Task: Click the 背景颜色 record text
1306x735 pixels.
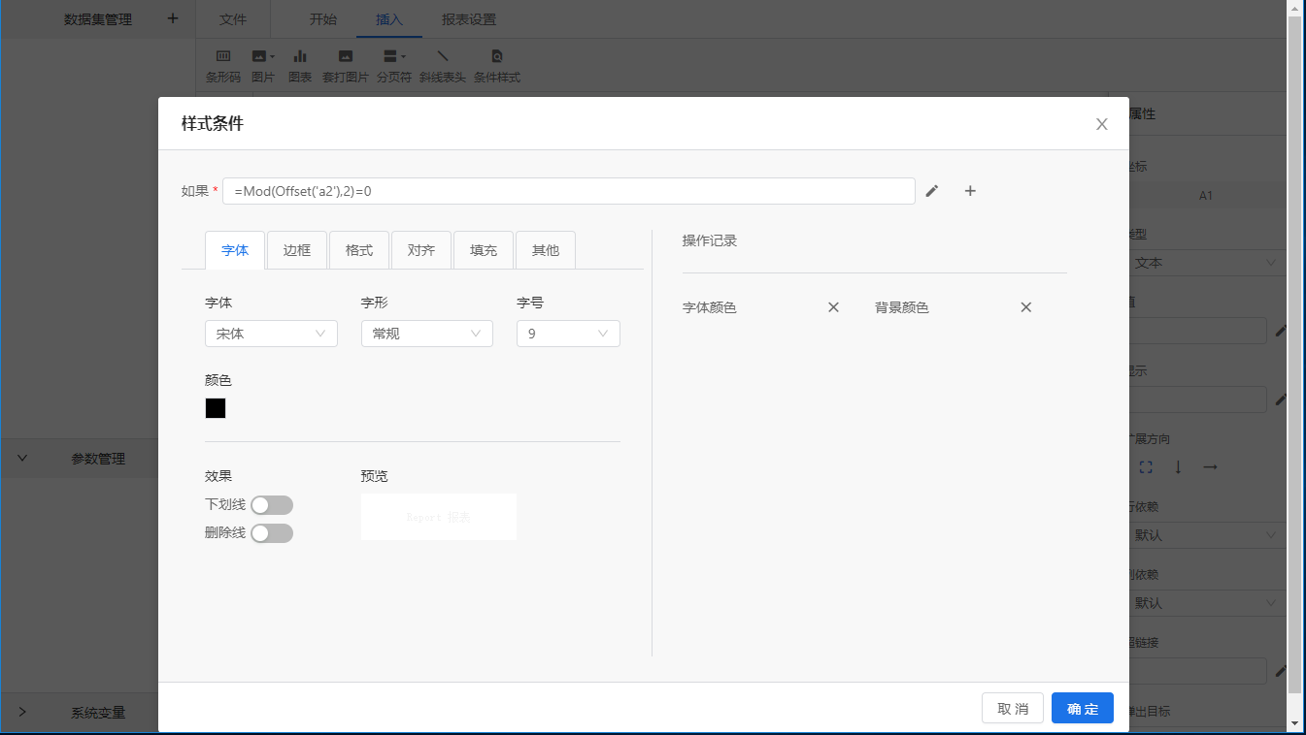Action: click(902, 307)
